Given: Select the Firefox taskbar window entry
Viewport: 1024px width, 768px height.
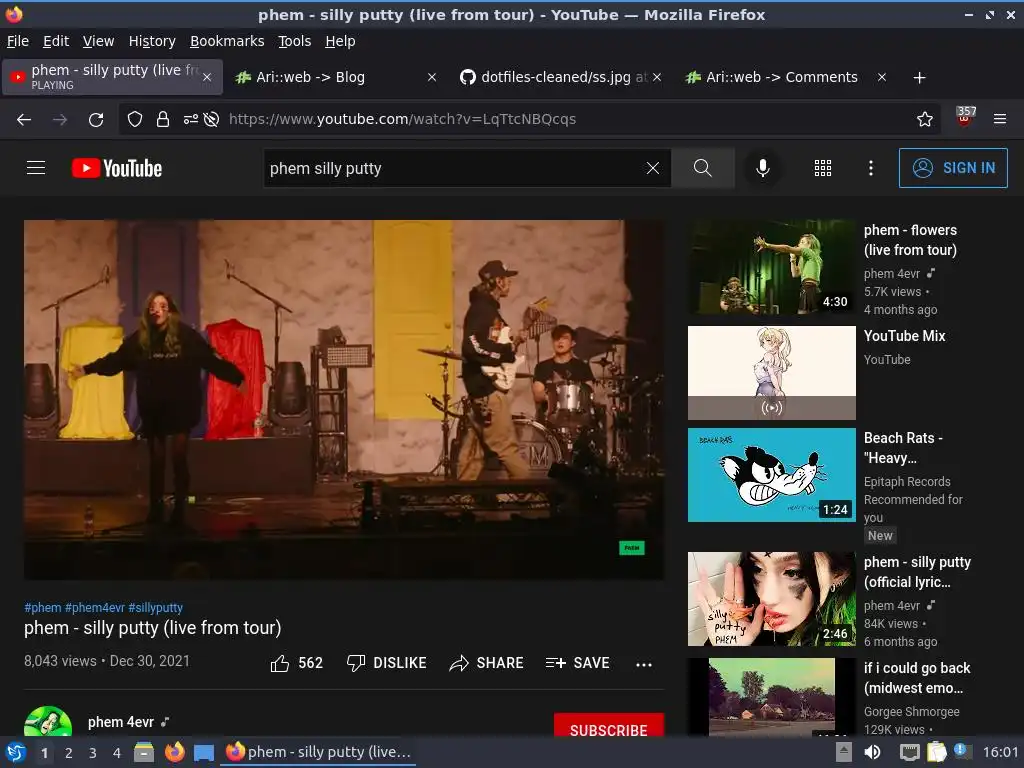Looking at the screenshot, I should point(318,752).
